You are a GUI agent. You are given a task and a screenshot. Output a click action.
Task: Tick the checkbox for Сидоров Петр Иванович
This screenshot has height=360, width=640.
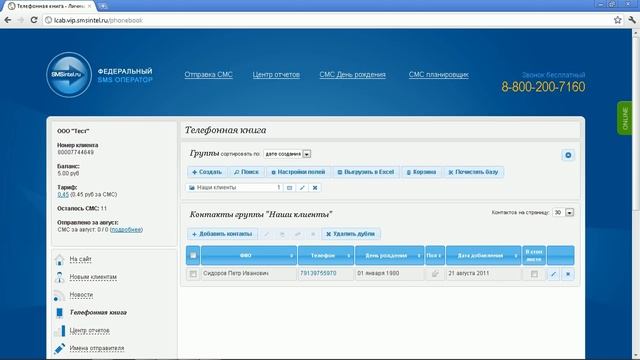coord(193,274)
